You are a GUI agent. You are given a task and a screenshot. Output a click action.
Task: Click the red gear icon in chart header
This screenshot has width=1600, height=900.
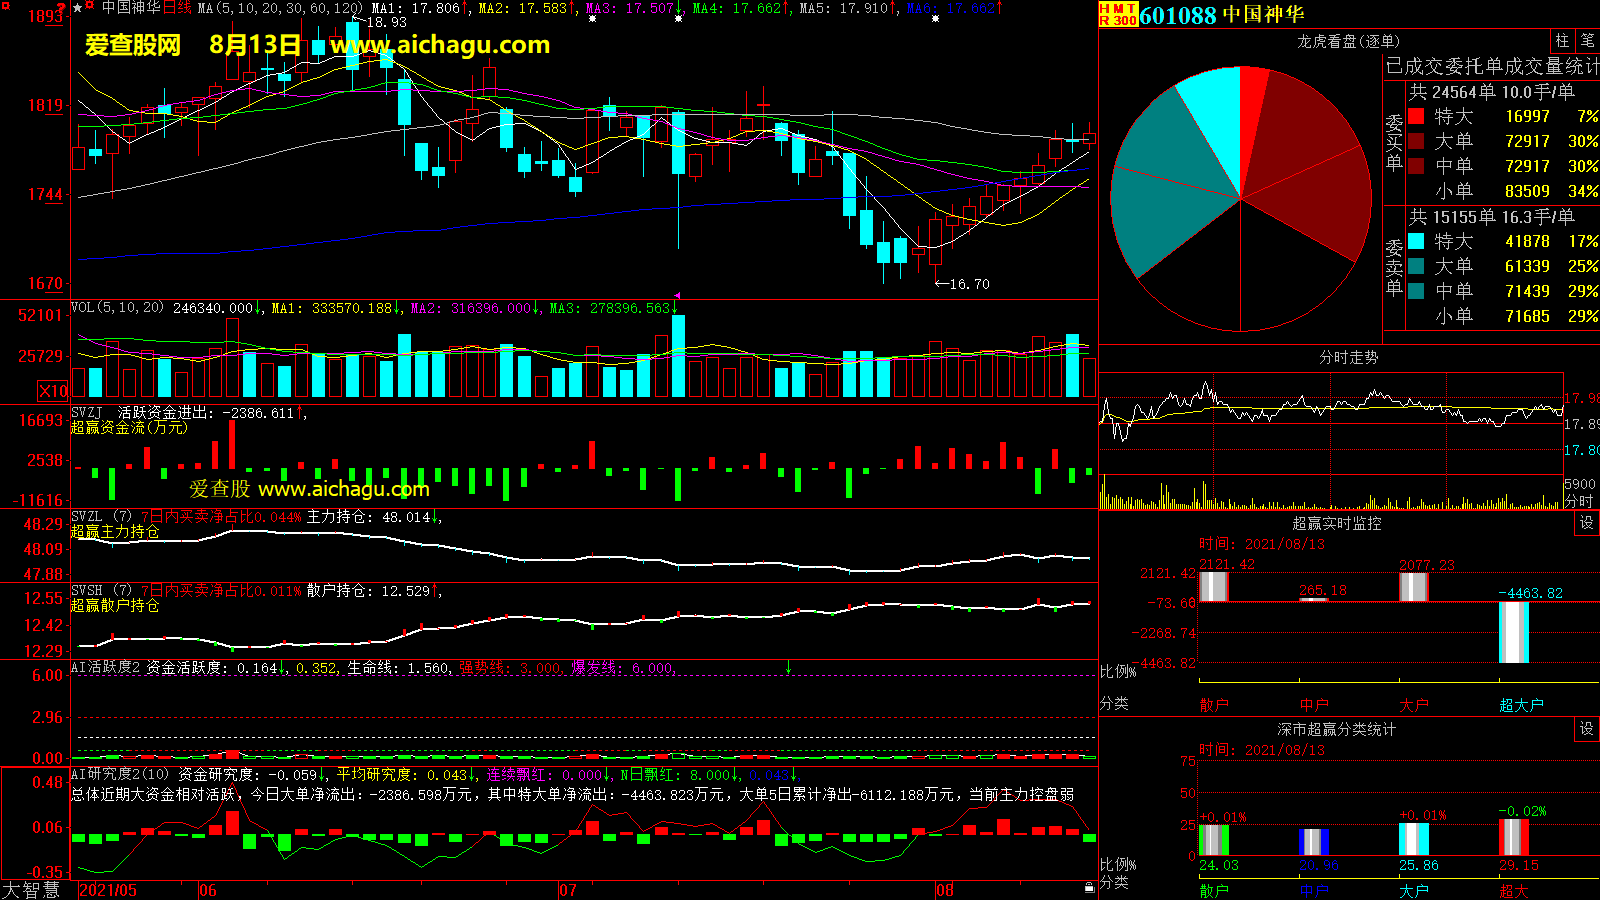click(90, 7)
